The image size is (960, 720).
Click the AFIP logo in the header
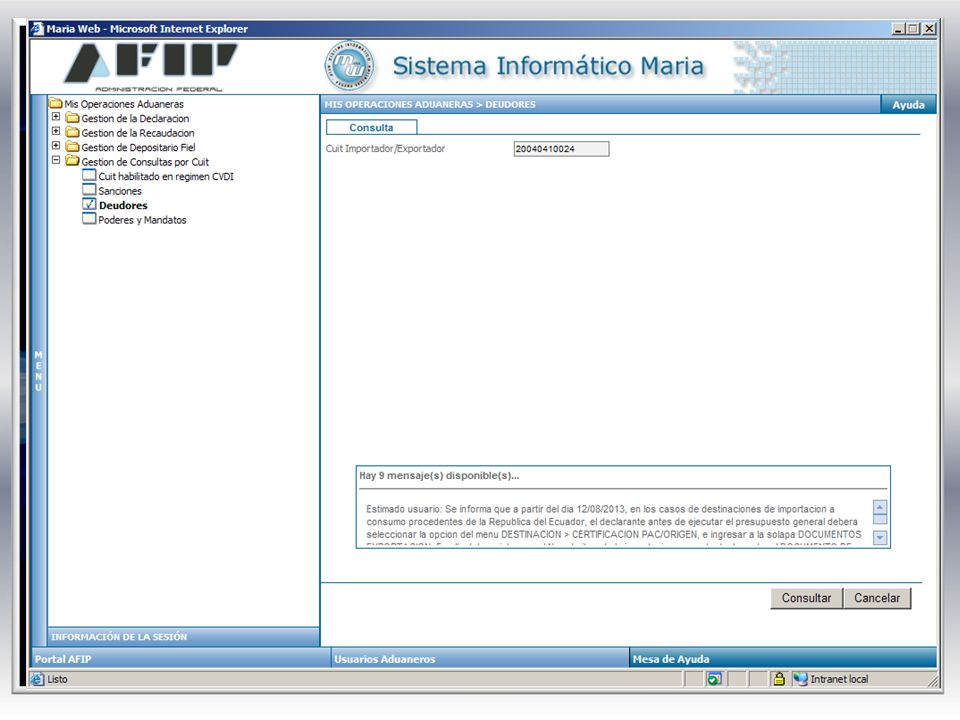[150, 67]
